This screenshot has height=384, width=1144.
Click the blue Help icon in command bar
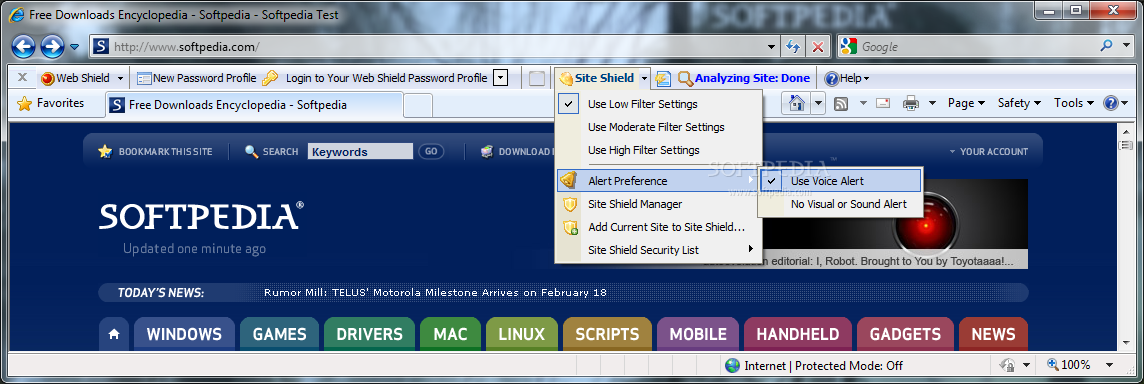point(1110,104)
